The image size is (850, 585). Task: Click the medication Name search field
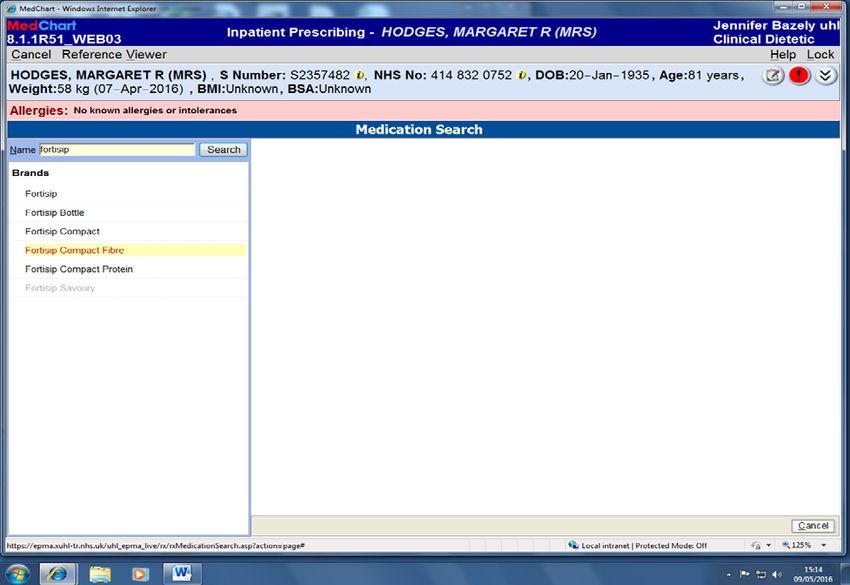[117, 150]
